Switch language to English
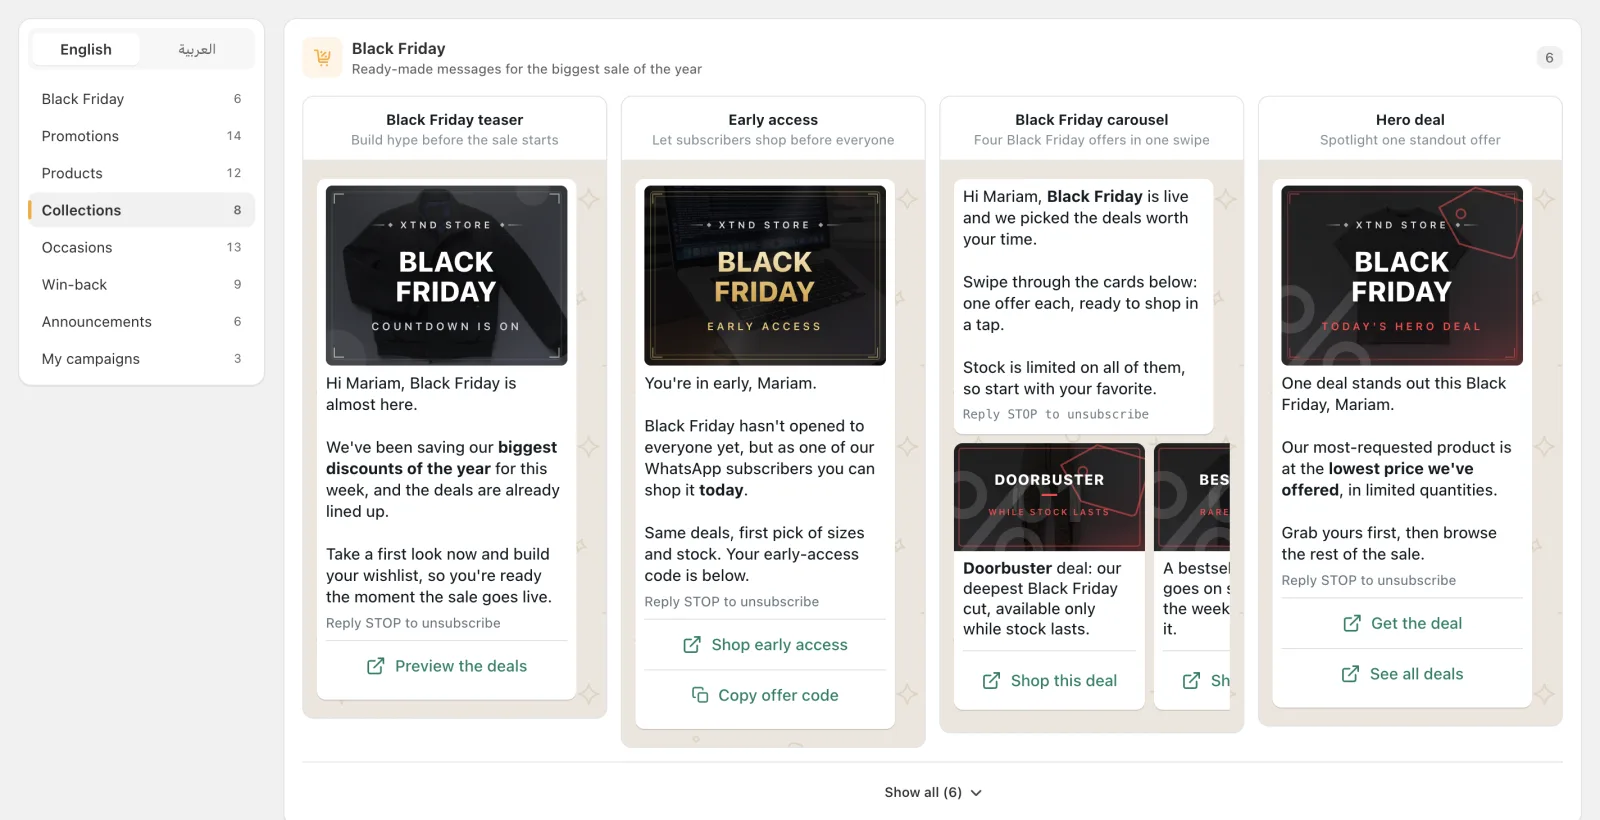 [86, 49]
